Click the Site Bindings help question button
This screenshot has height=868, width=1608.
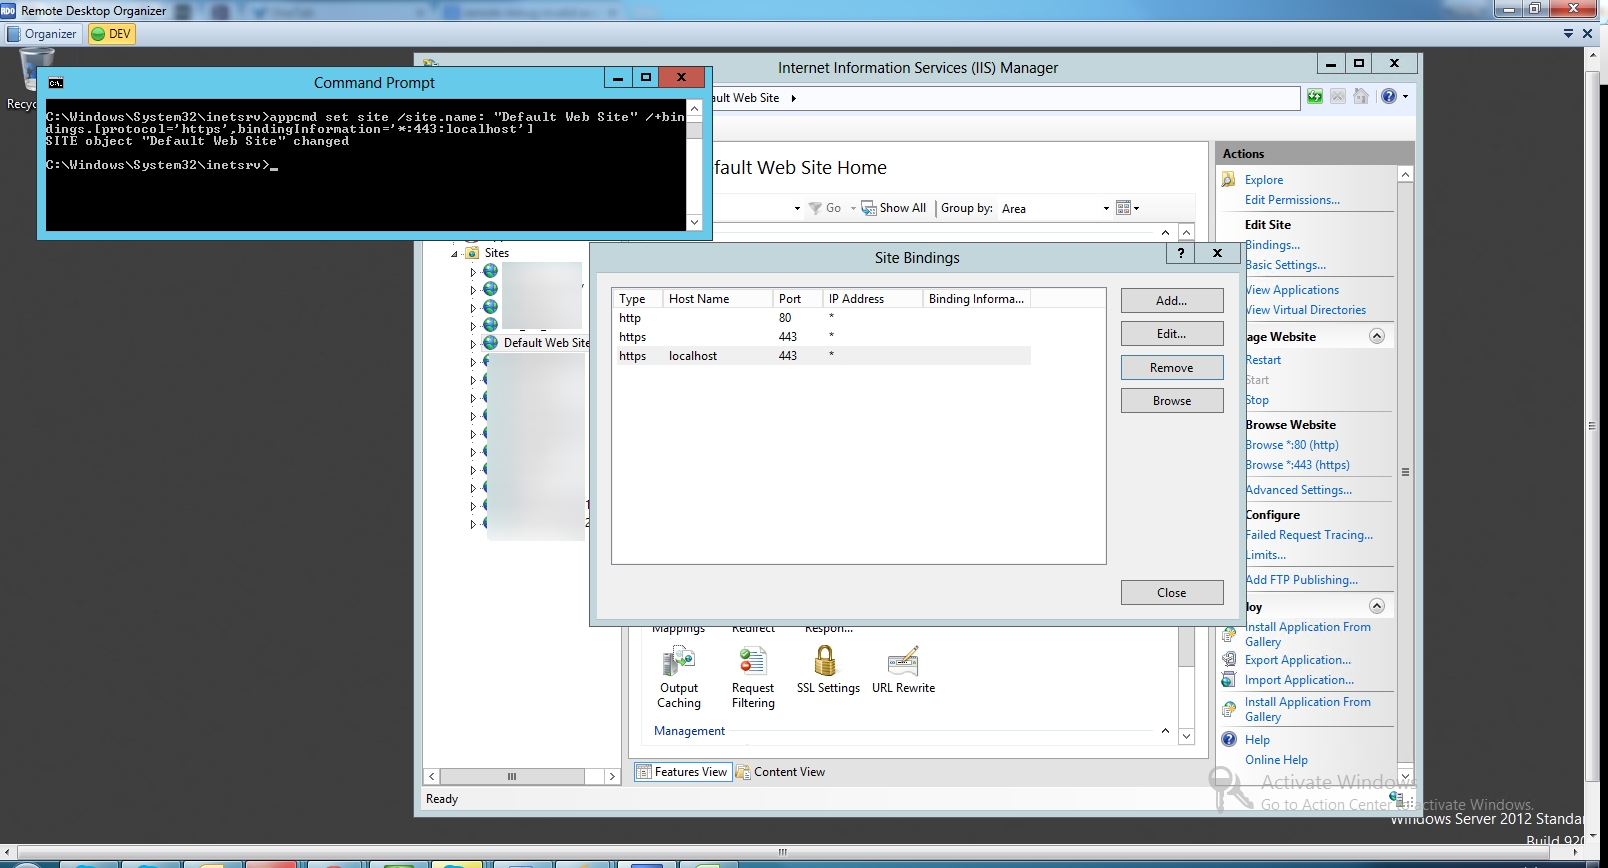1181,253
